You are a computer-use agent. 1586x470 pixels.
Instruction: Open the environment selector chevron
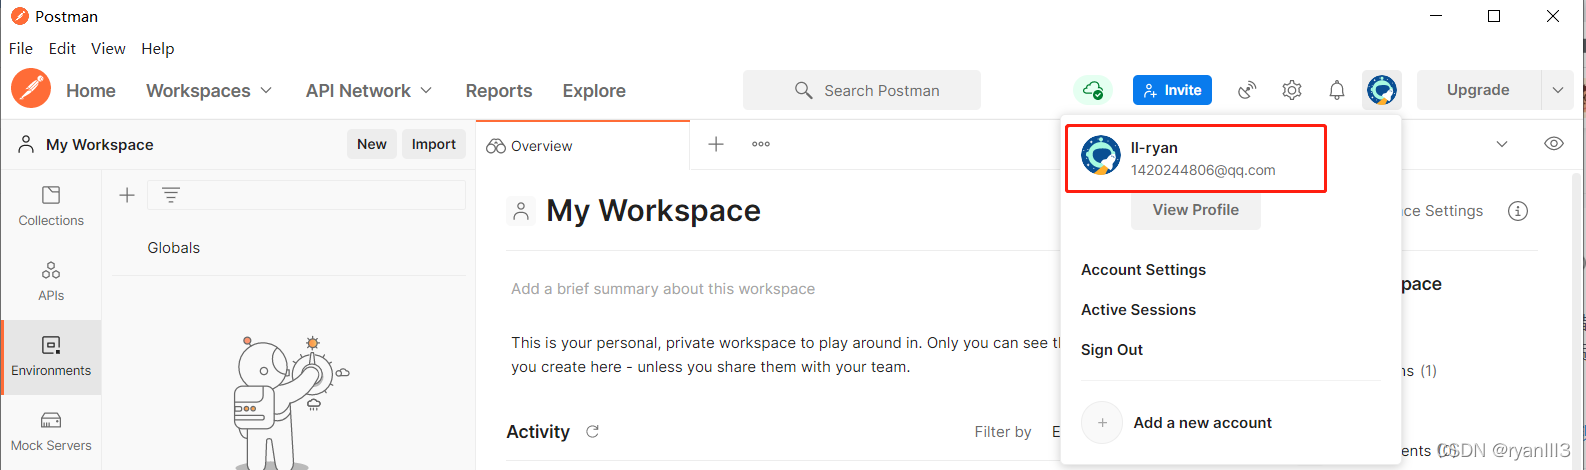(x=1501, y=144)
